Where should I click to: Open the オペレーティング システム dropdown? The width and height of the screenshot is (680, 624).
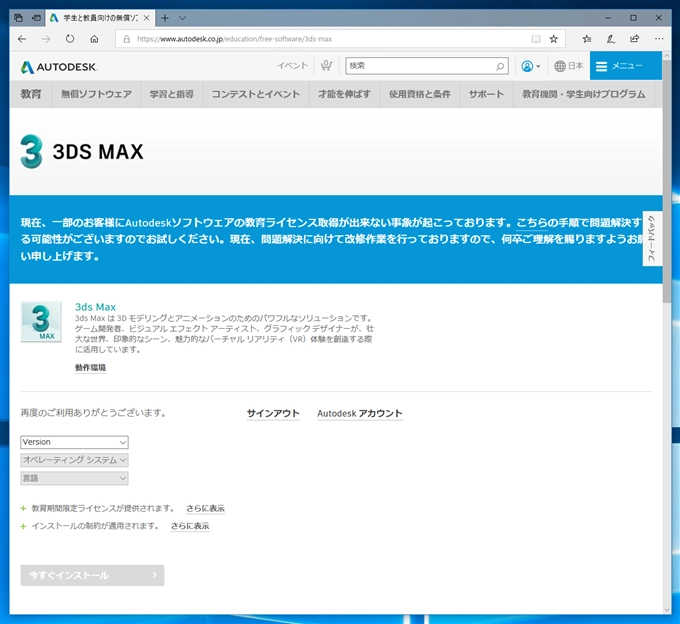(x=75, y=460)
